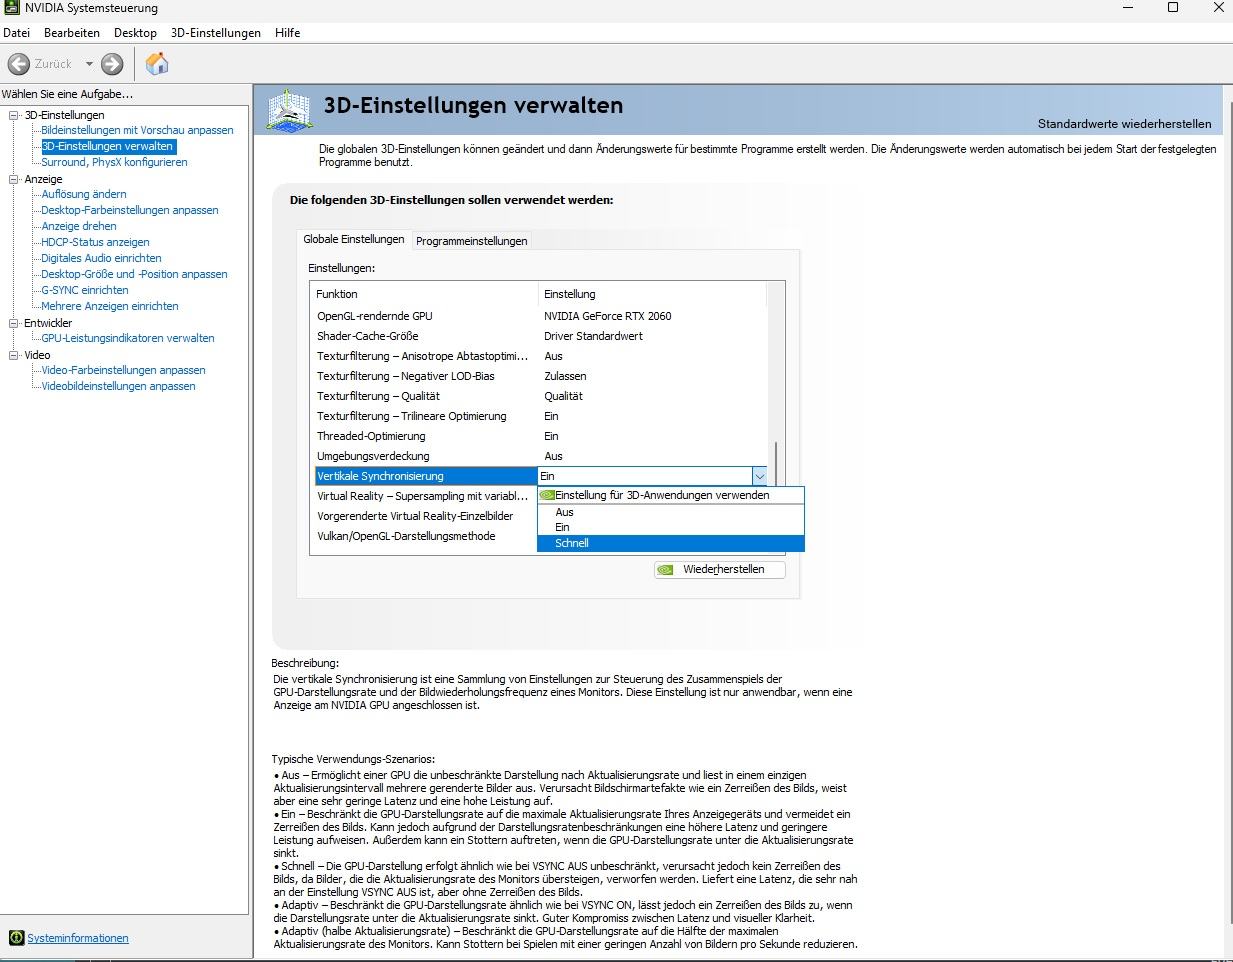
Task: Click the back arrow navigation icon
Action: pos(18,64)
